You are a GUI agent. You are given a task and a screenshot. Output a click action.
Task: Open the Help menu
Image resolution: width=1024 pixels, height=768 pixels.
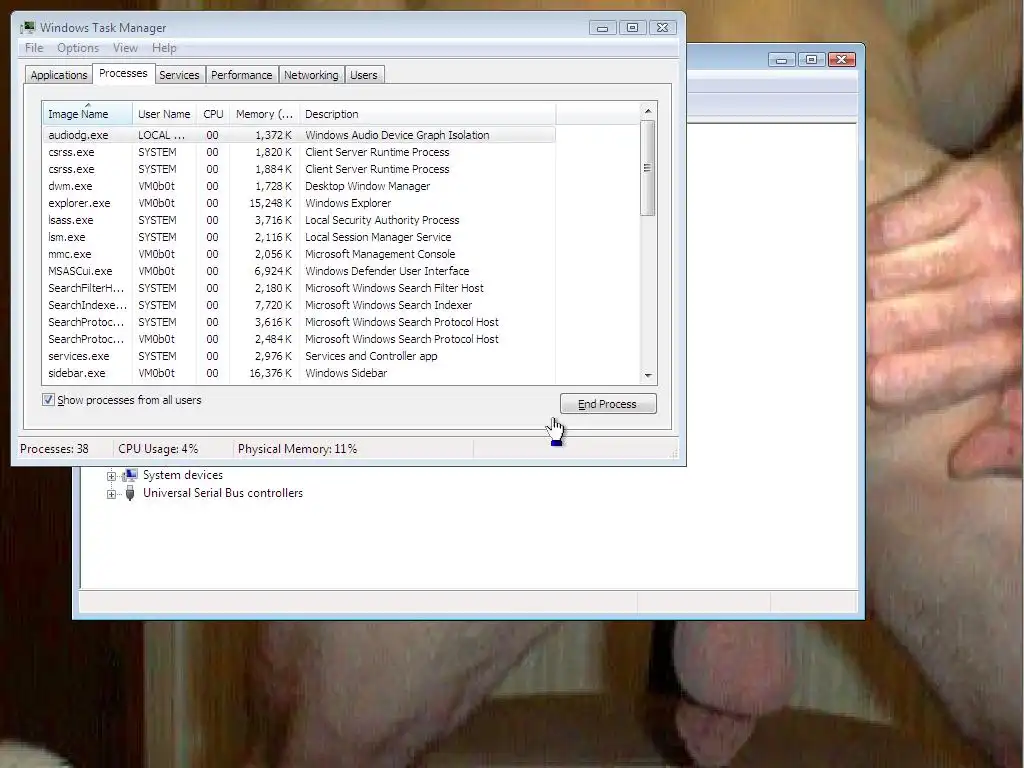(164, 48)
